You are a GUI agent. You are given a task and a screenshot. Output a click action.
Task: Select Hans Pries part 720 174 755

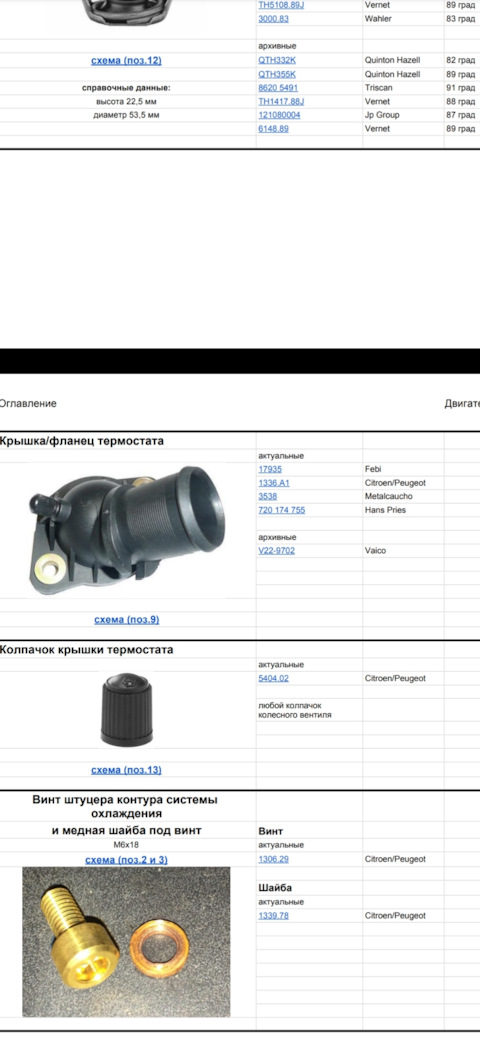tap(282, 510)
